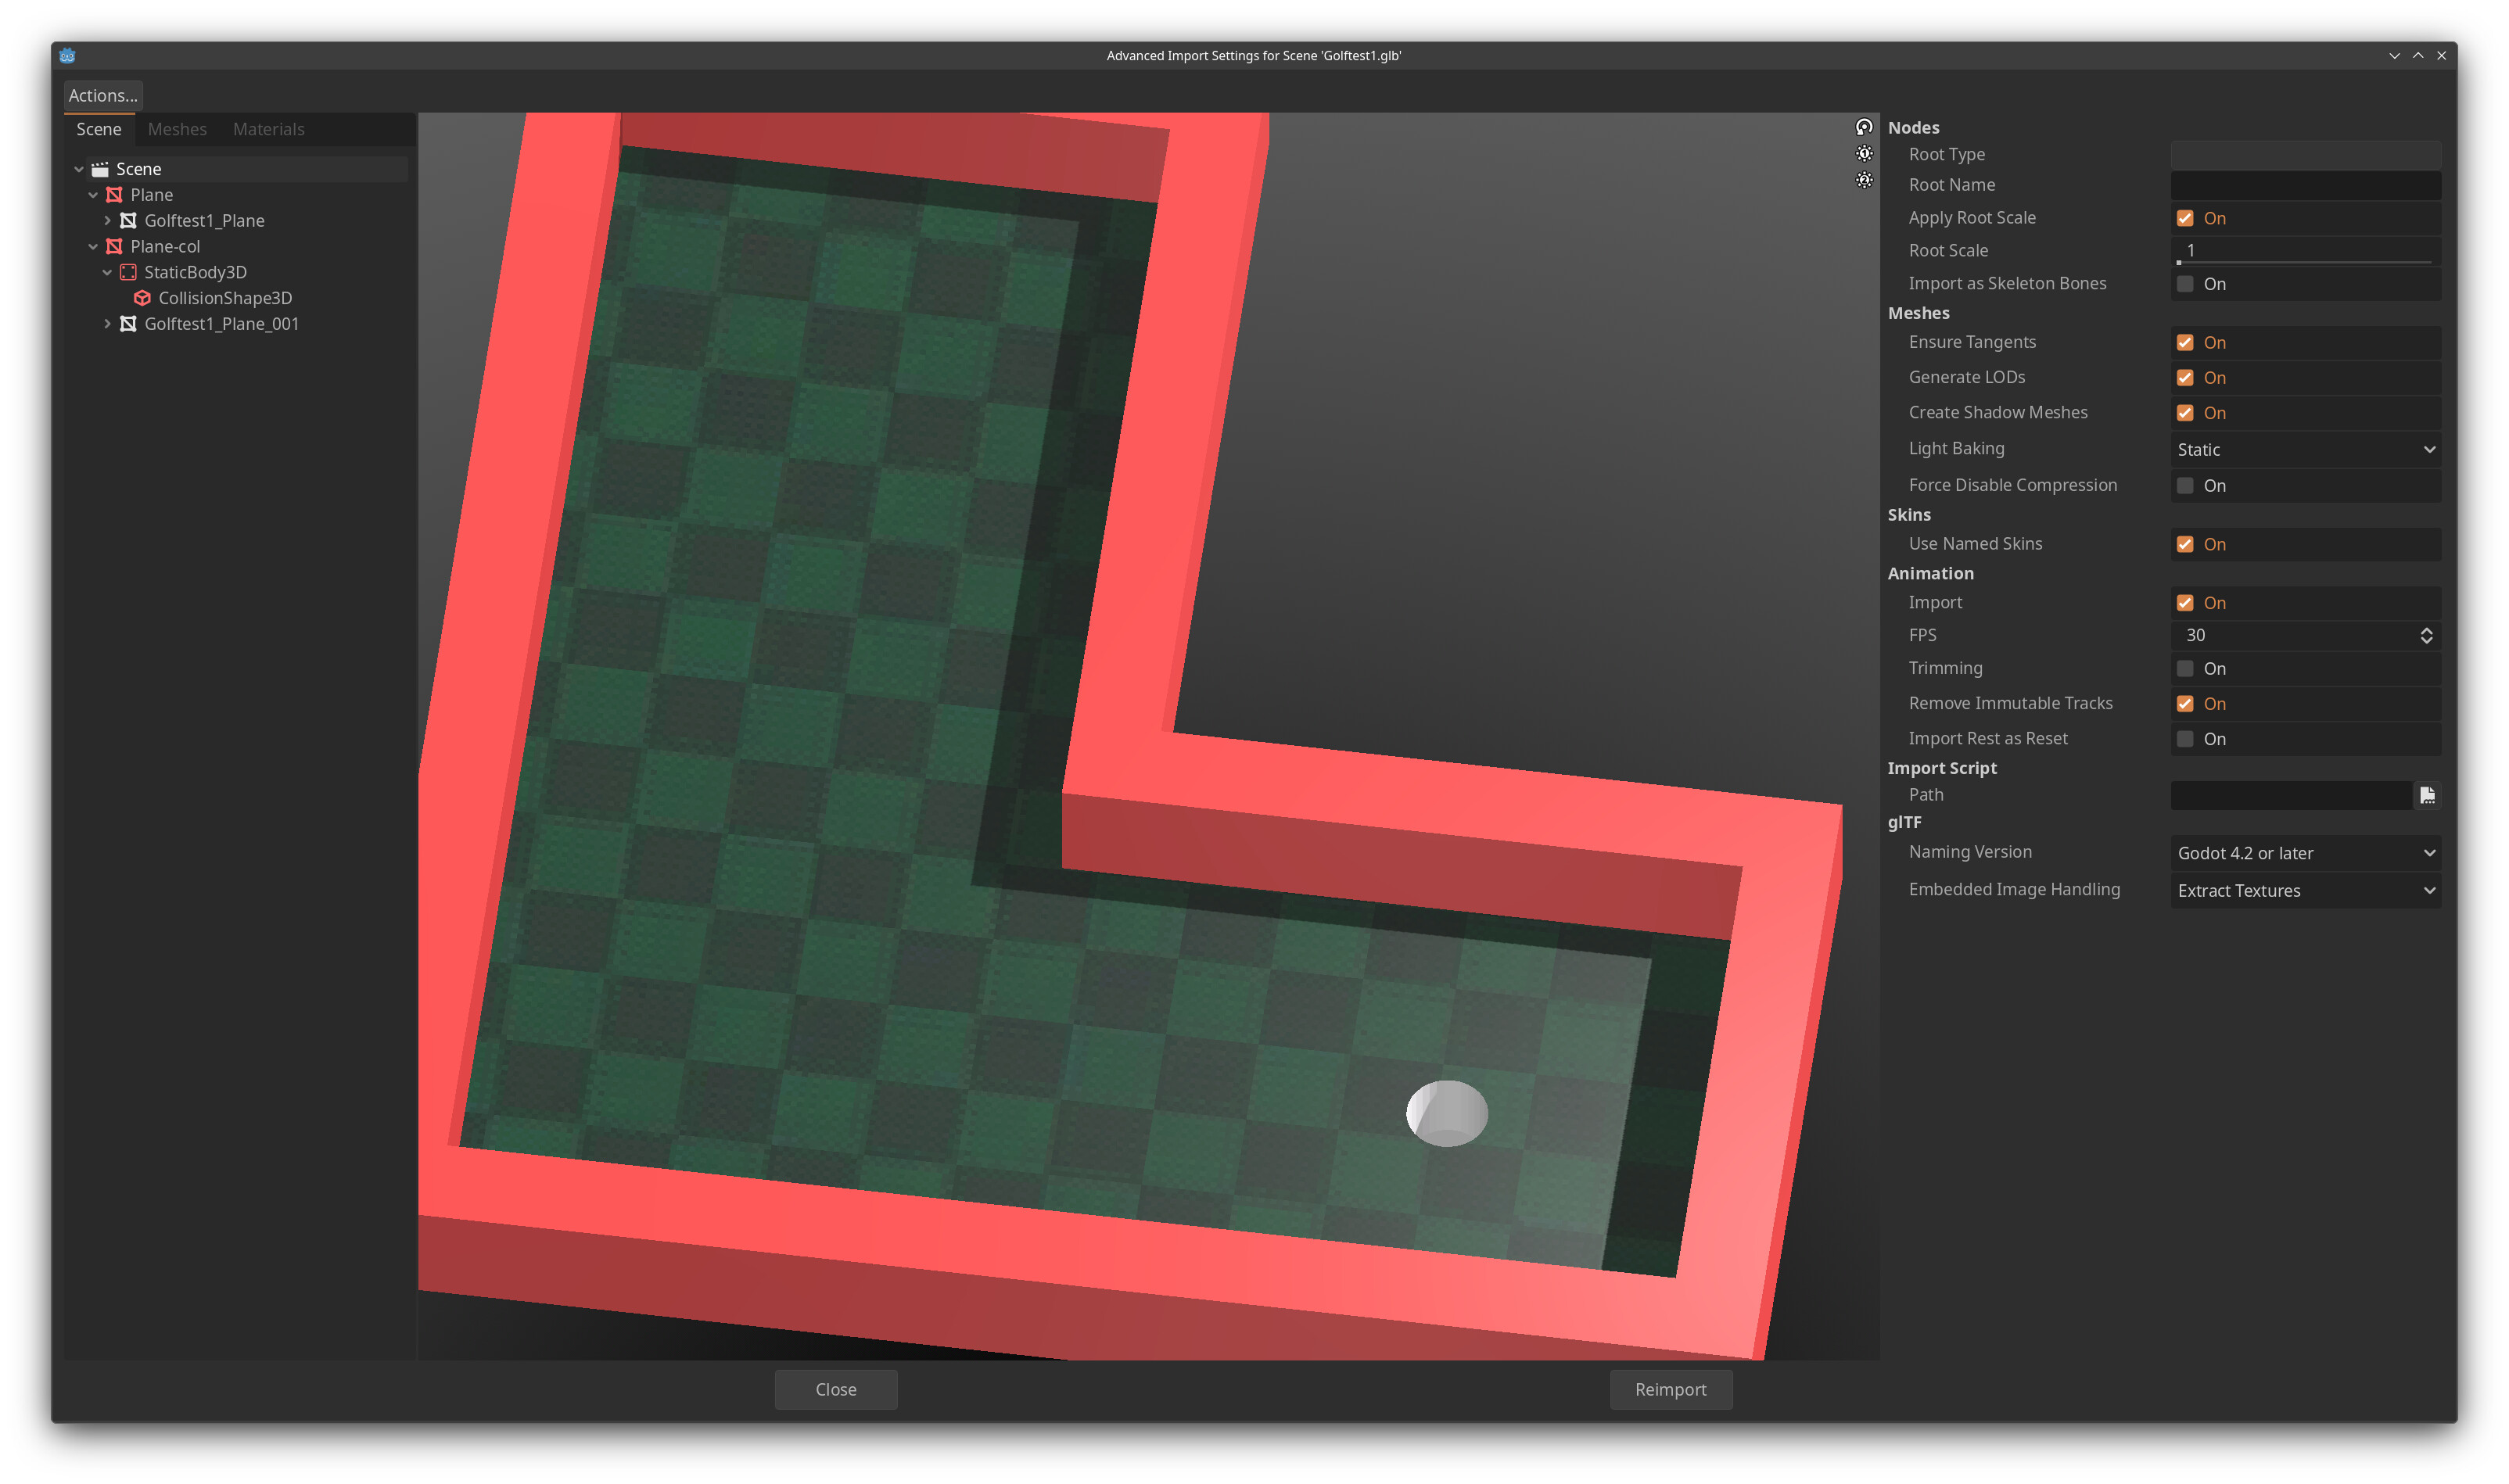Click the StaticBody3D node icon

click(x=127, y=271)
